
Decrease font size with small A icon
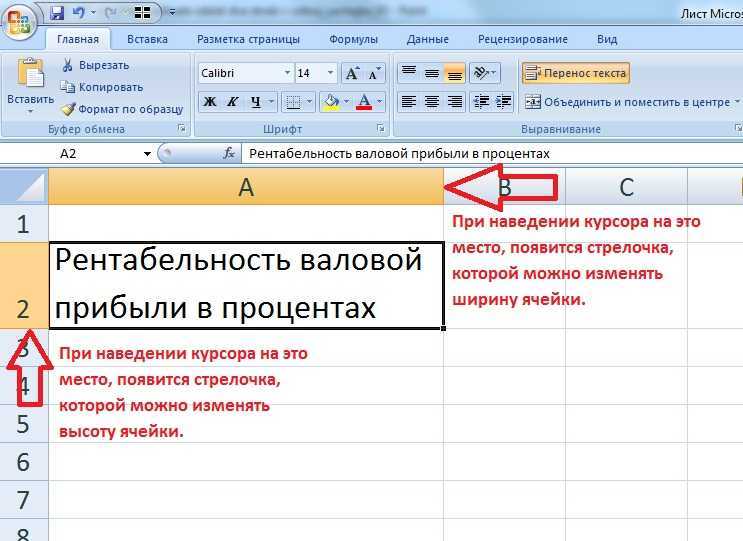coord(374,73)
